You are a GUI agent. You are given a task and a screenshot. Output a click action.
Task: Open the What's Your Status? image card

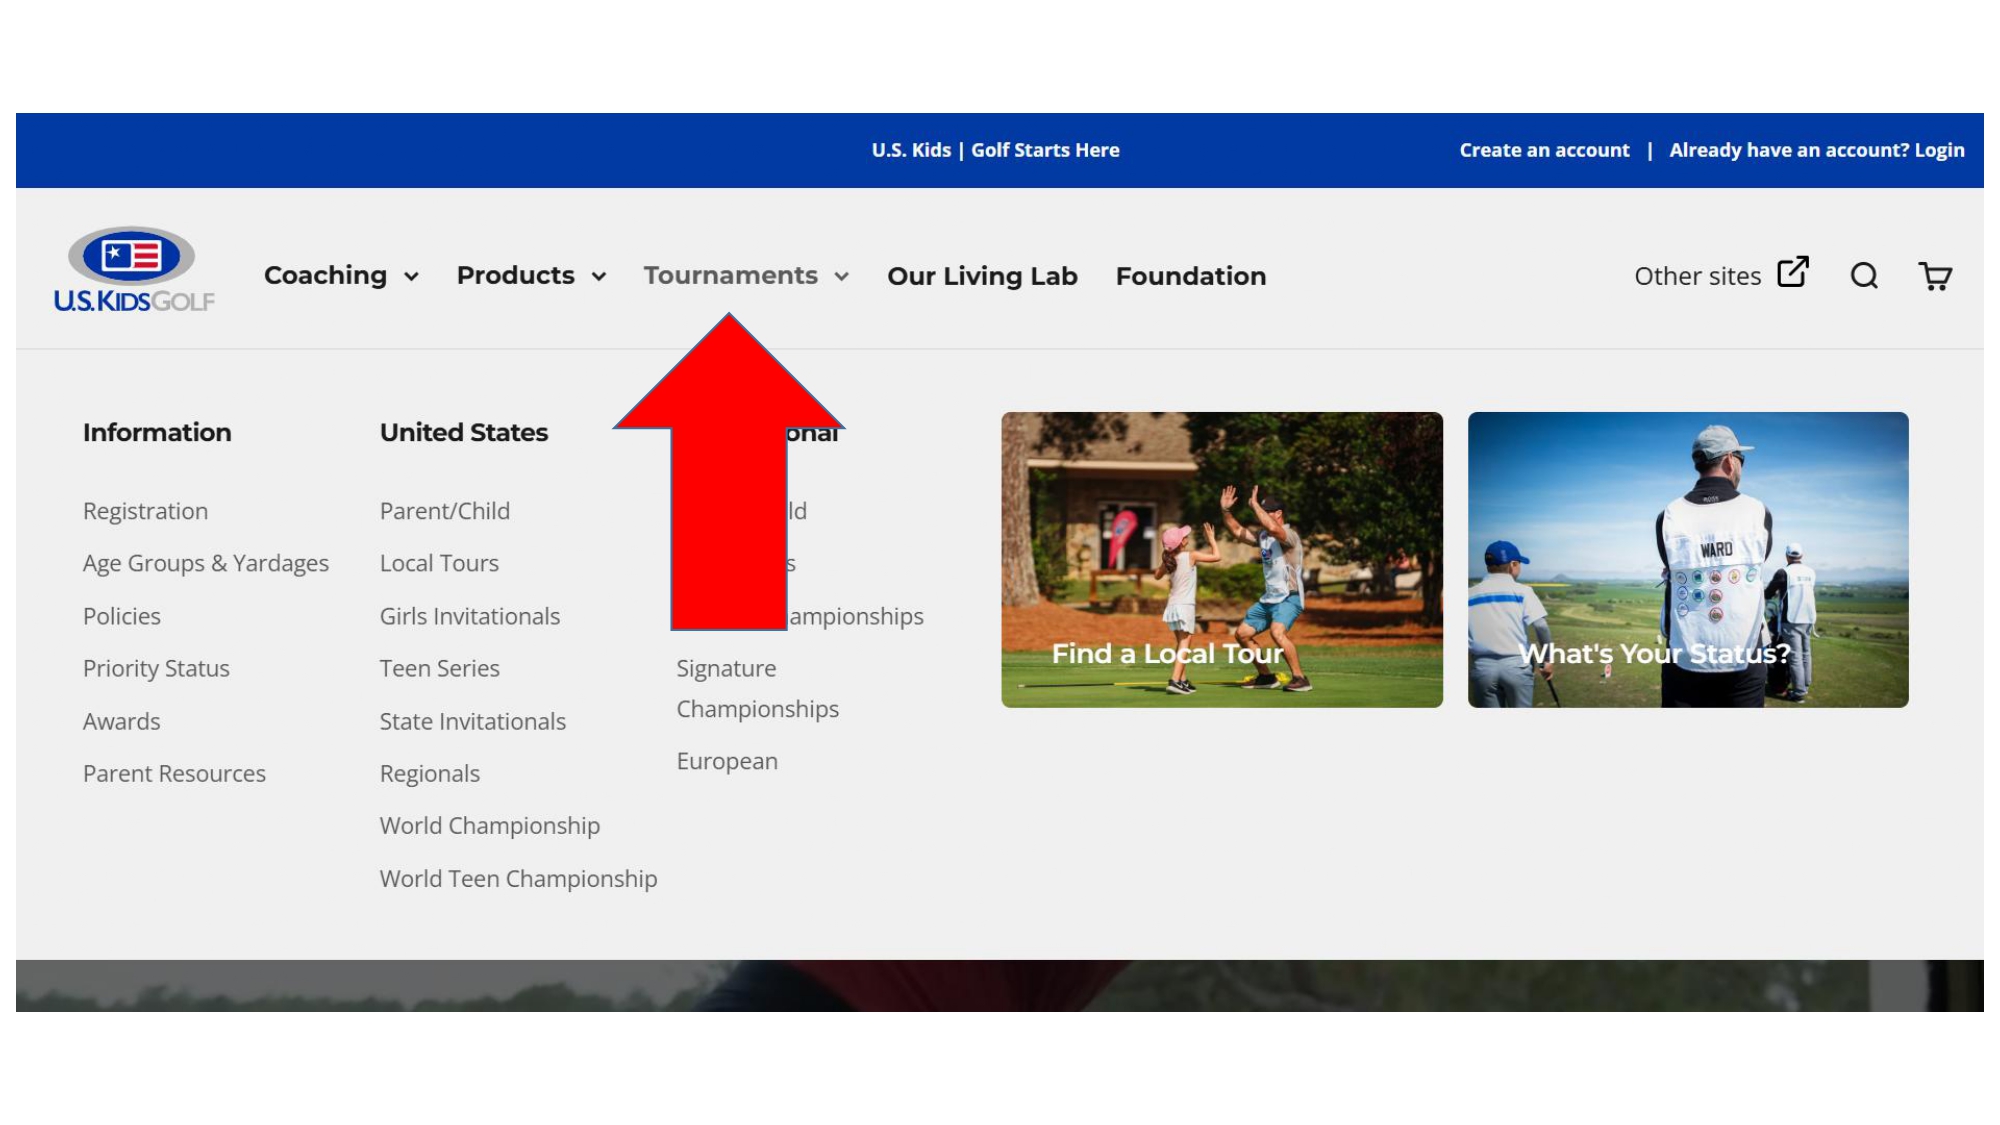tap(1687, 559)
